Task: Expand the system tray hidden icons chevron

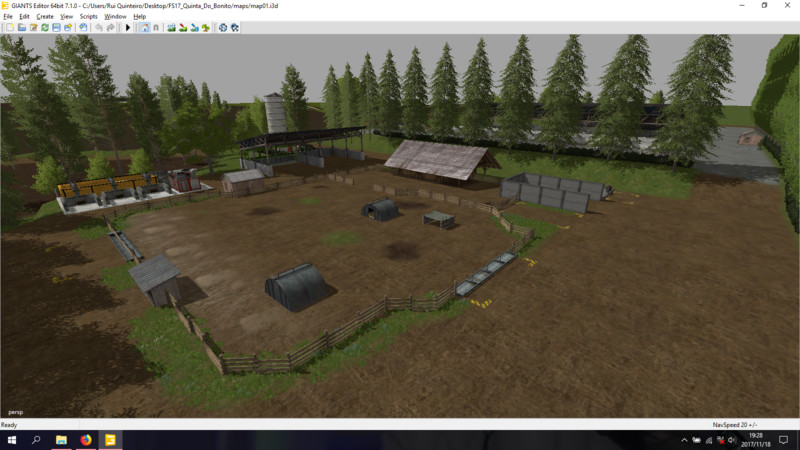Action: click(x=682, y=440)
